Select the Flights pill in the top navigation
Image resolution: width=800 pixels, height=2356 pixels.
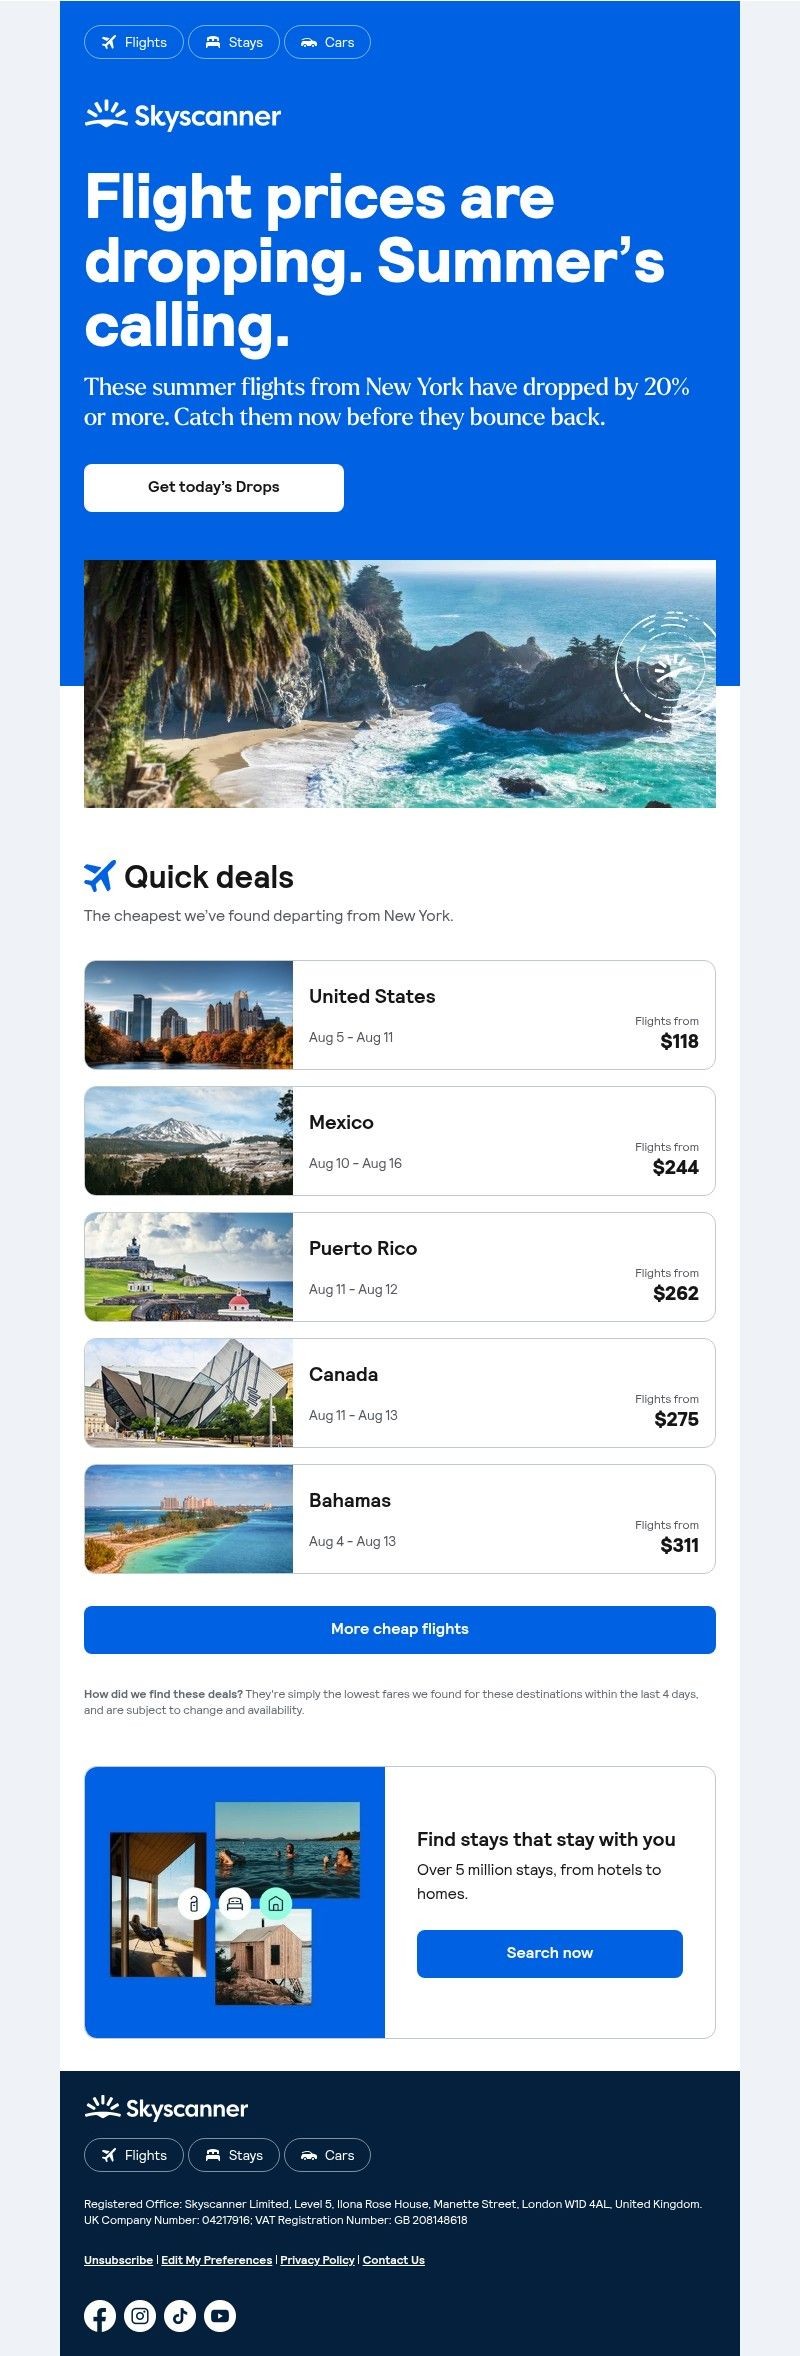[134, 42]
